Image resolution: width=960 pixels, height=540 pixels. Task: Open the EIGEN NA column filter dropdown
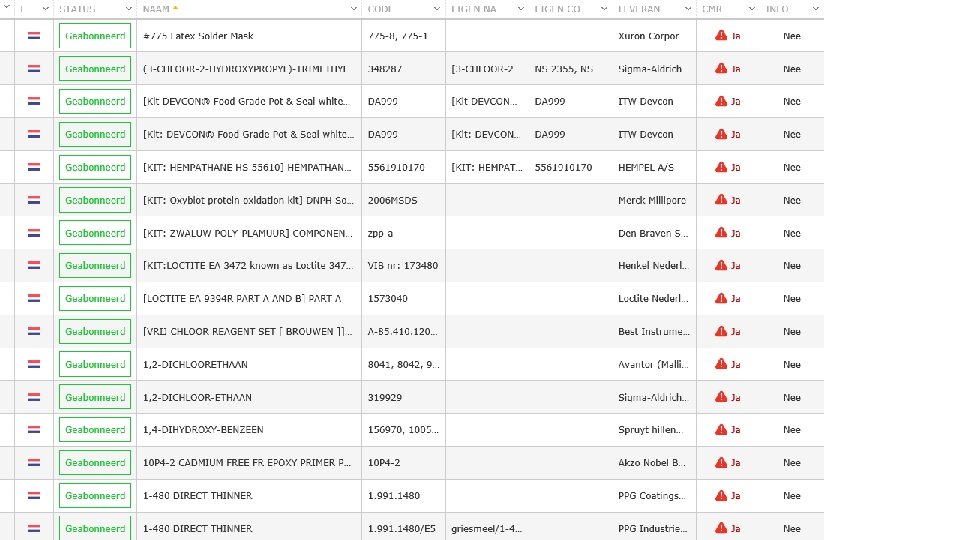coord(520,9)
